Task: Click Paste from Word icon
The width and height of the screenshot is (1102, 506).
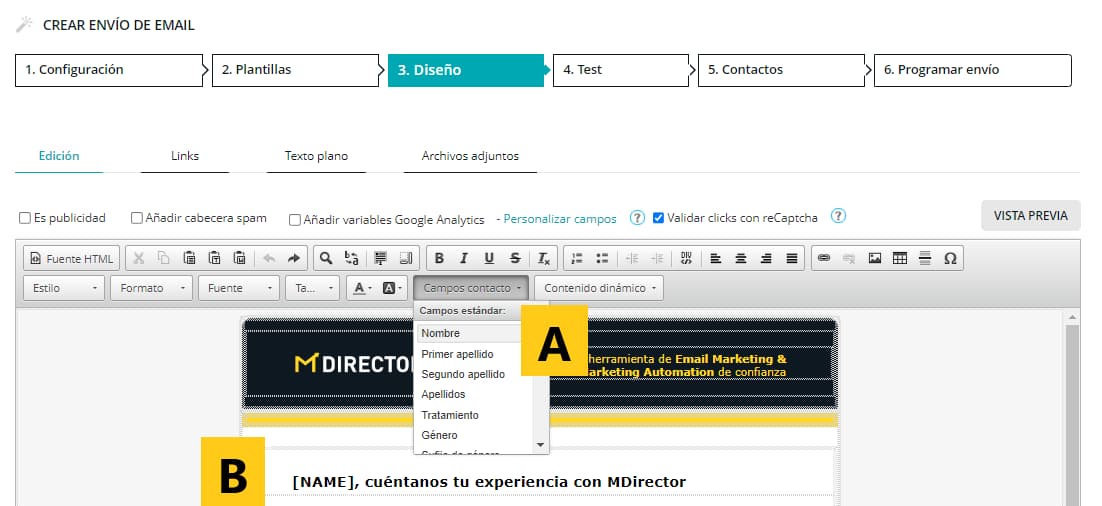Action: coord(240,259)
